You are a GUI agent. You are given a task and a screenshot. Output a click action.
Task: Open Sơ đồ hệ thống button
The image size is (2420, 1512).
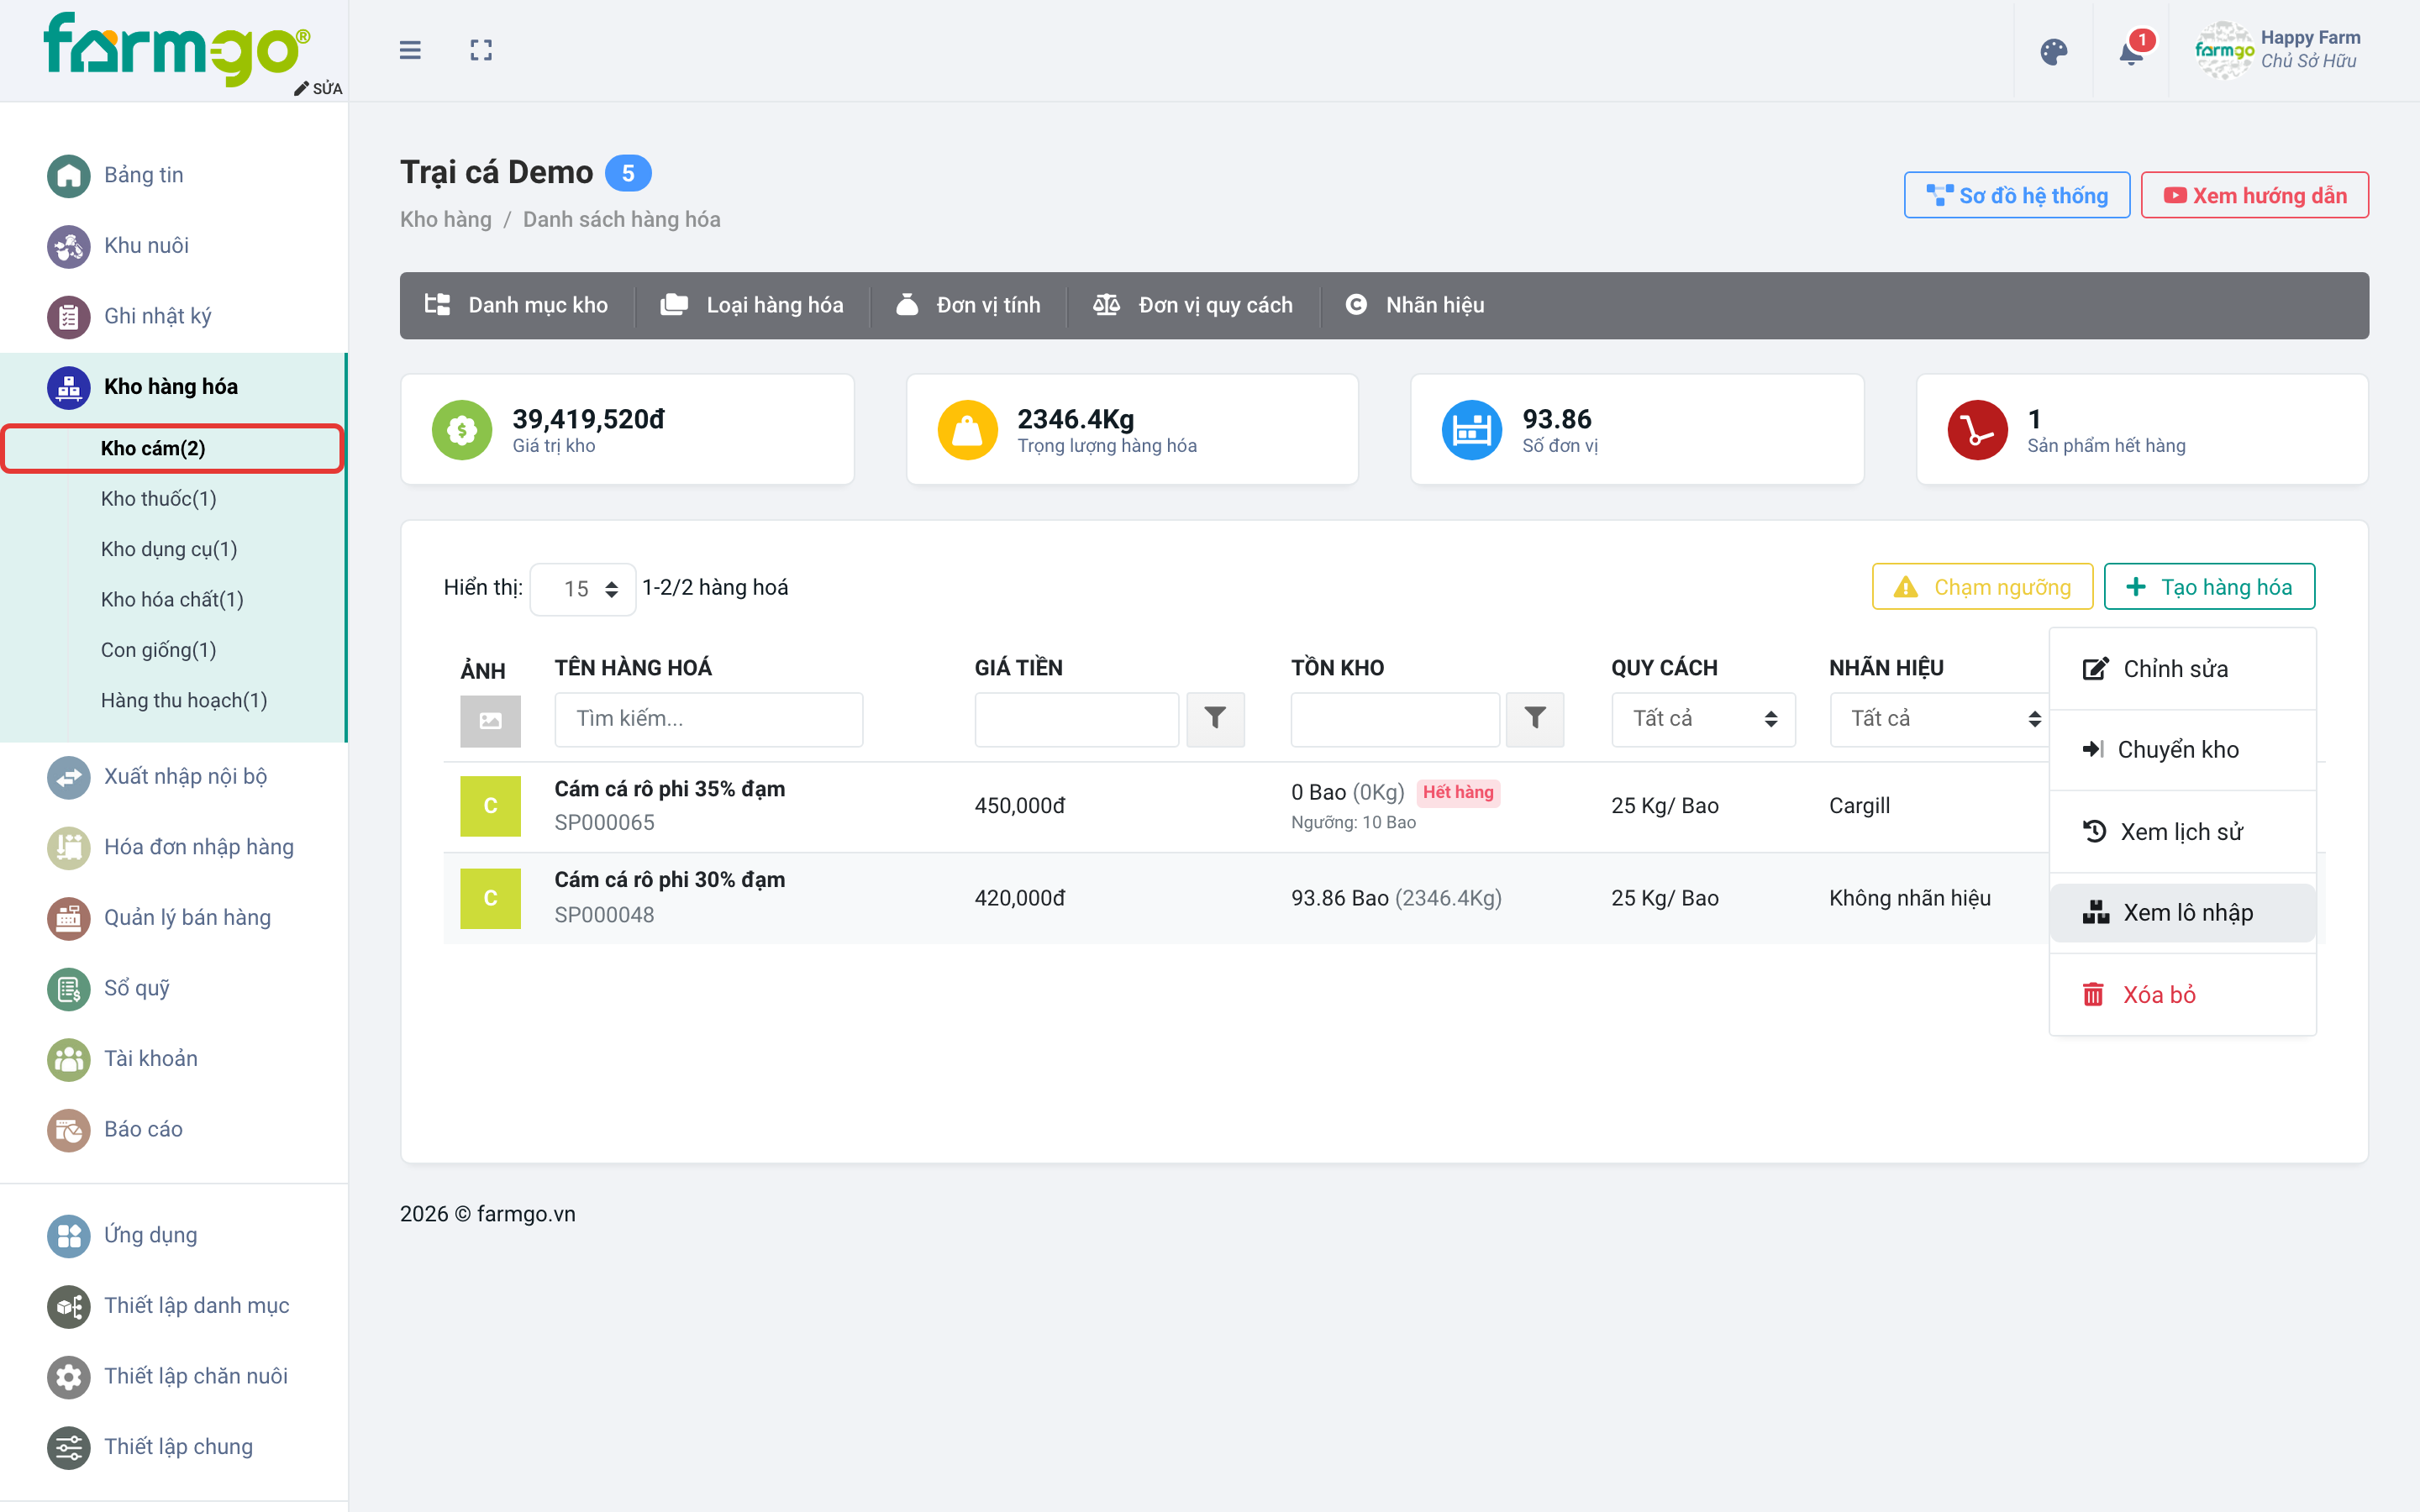tap(2016, 196)
